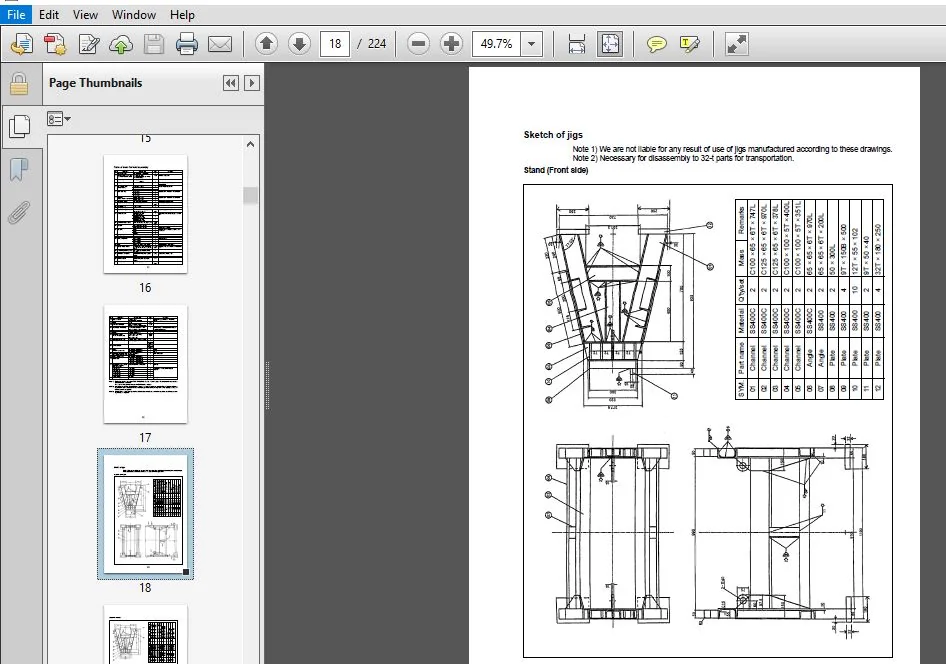Select the thumbnail below page 18
This screenshot has height=664, width=946.
[x=145, y=634]
